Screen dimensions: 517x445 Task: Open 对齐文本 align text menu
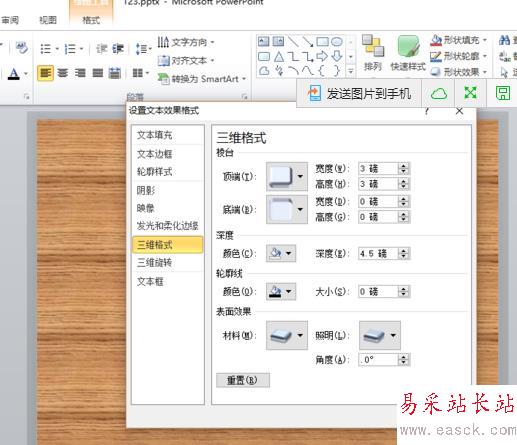pos(186,61)
